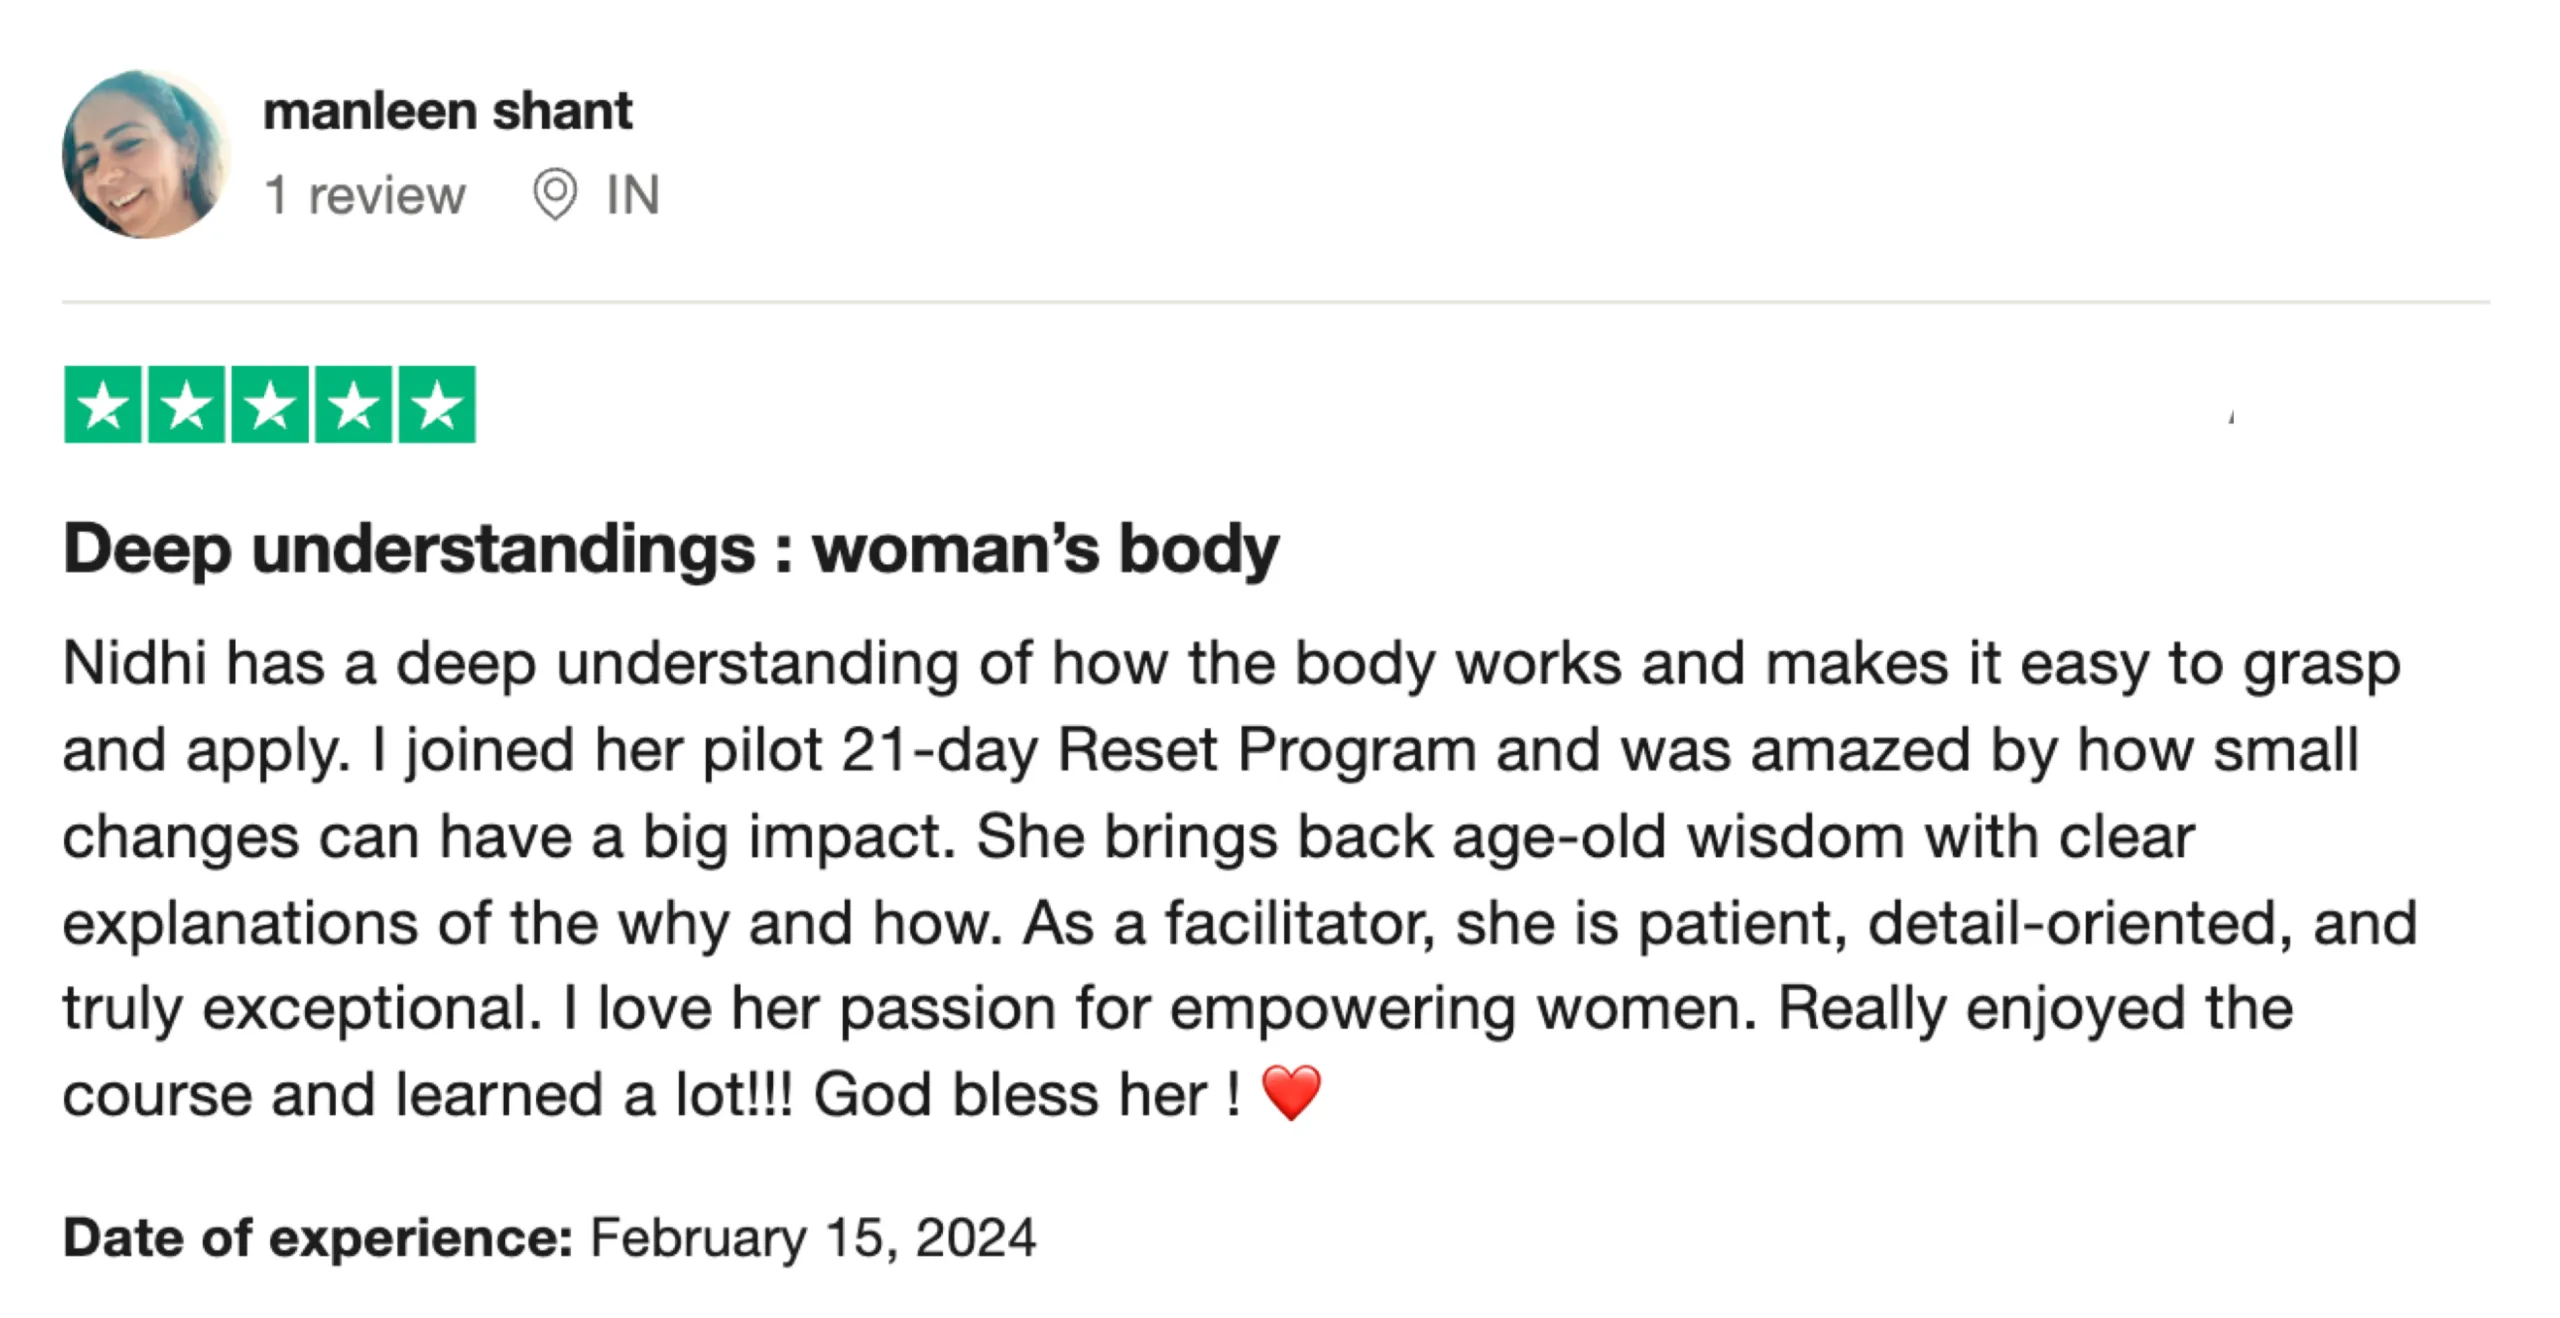Click the small mark right of stars
This screenshot has width=2560, height=1318.
pos(2232,417)
